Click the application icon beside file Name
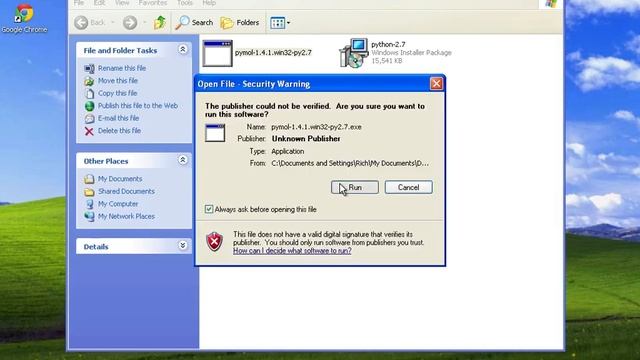The height and width of the screenshot is (360, 640). tap(215, 133)
